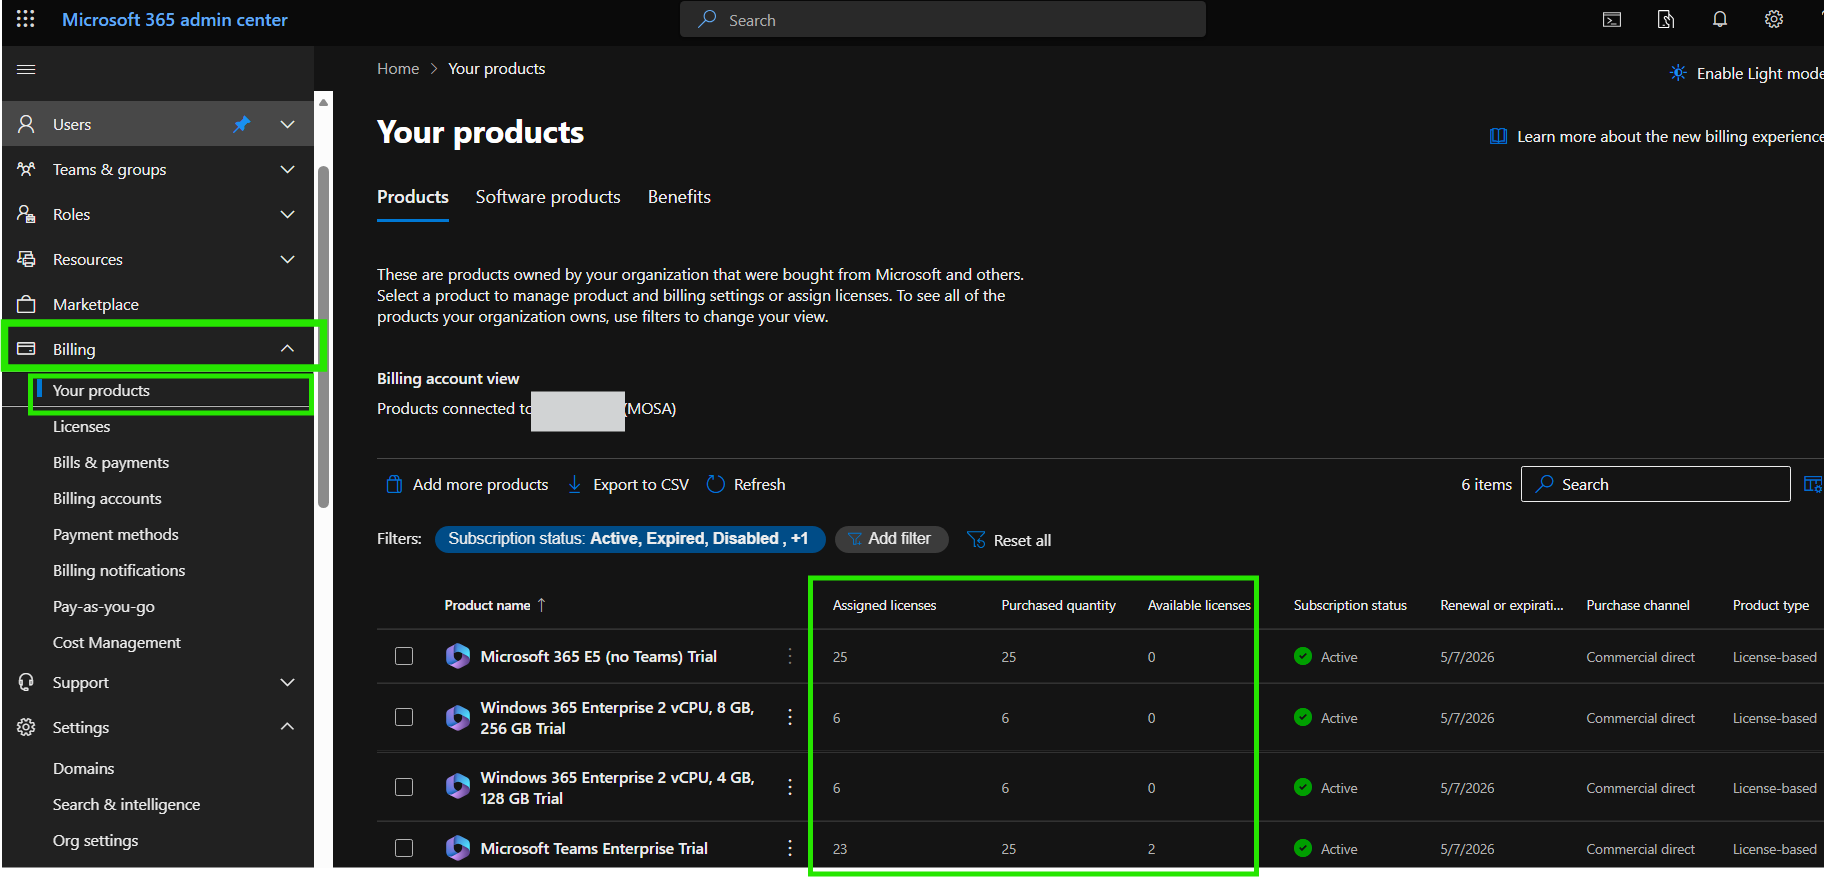Collapse the navigation menu hamburger icon
The image size is (1824, 877).
click(x=26, y=69)
